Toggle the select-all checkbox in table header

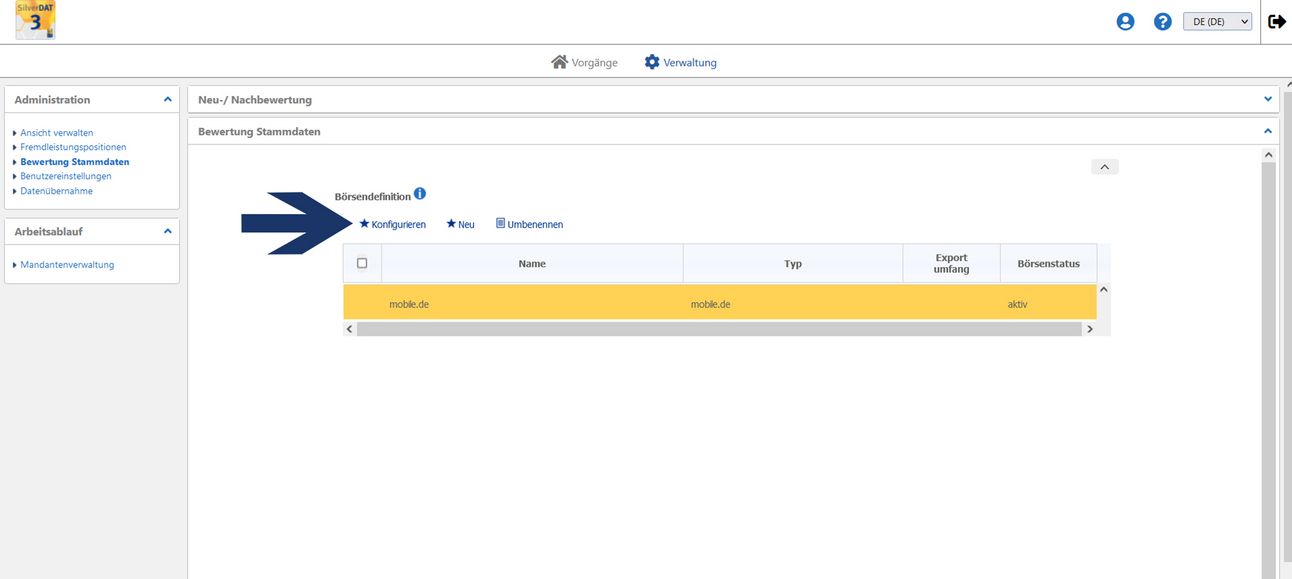pos(362,263)
